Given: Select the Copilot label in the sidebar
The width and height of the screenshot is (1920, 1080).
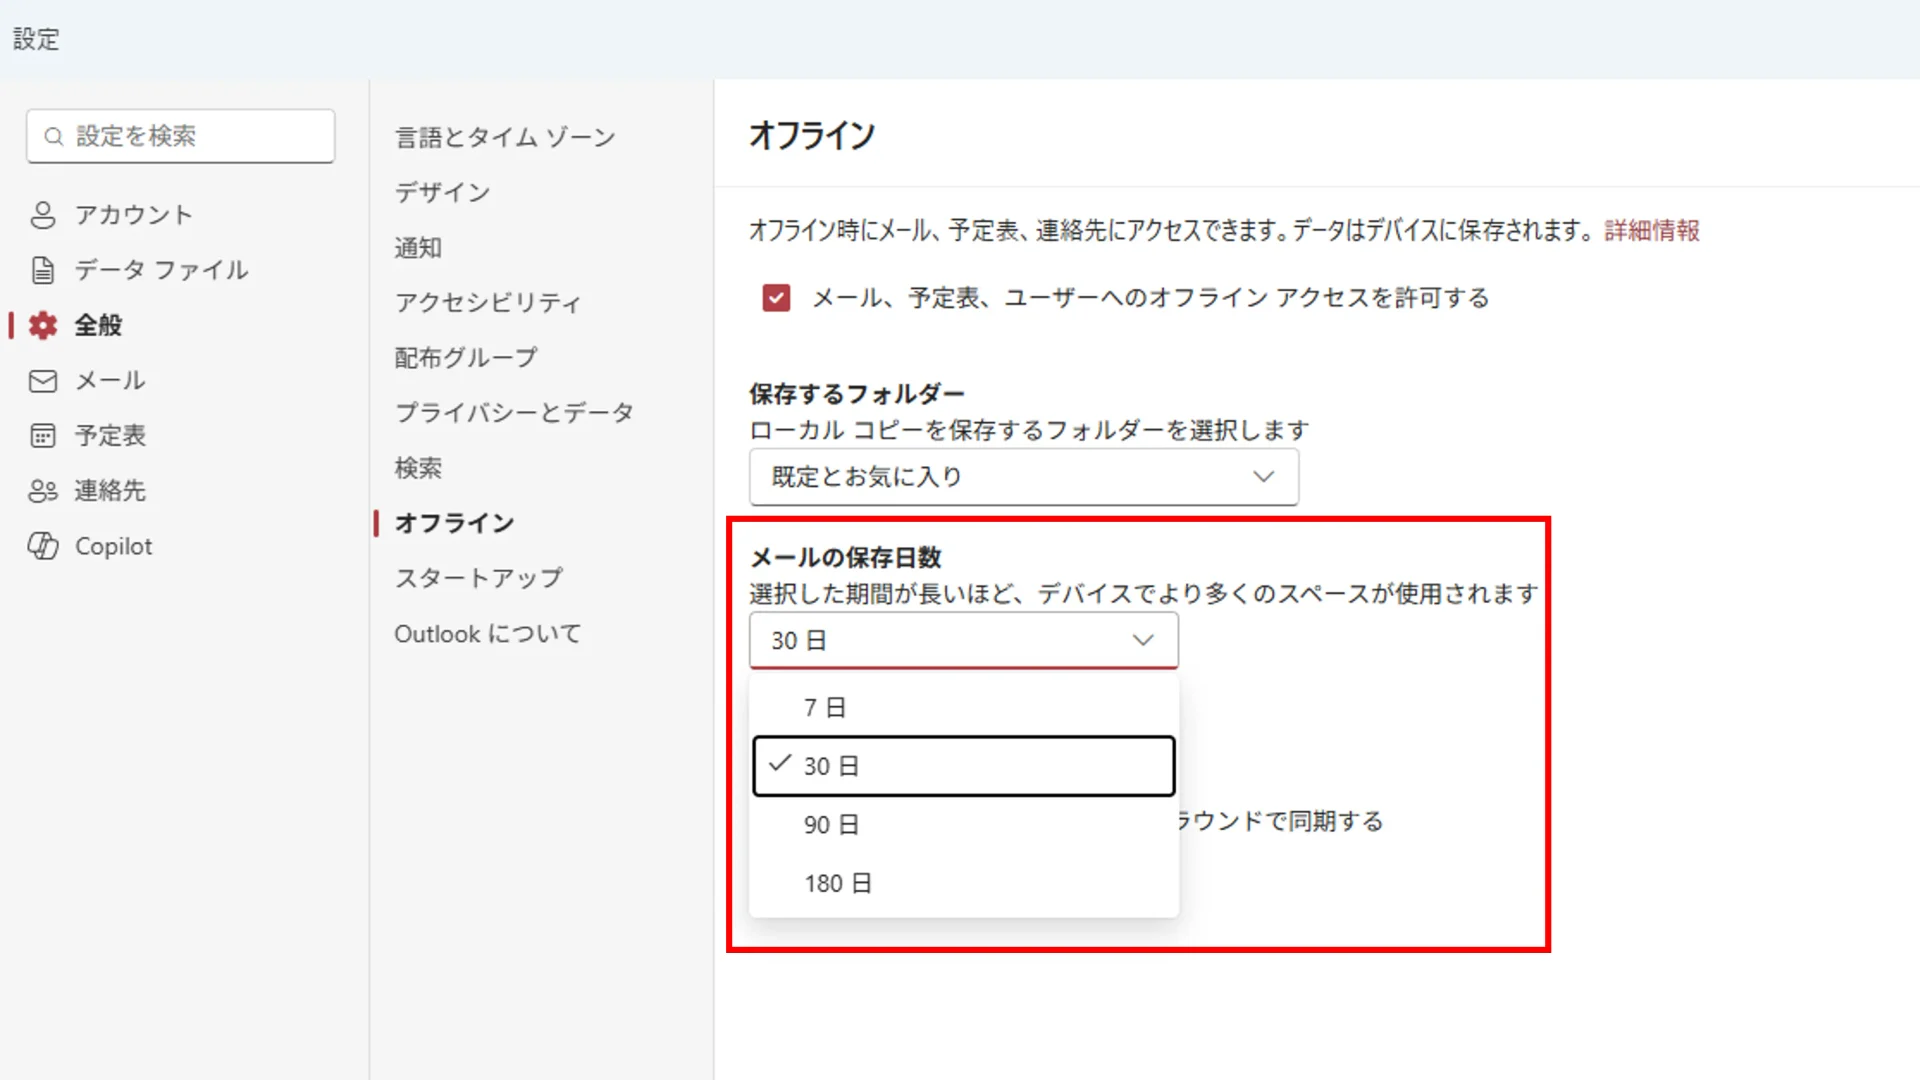Looking at the screenshot, I should (114, 546).
